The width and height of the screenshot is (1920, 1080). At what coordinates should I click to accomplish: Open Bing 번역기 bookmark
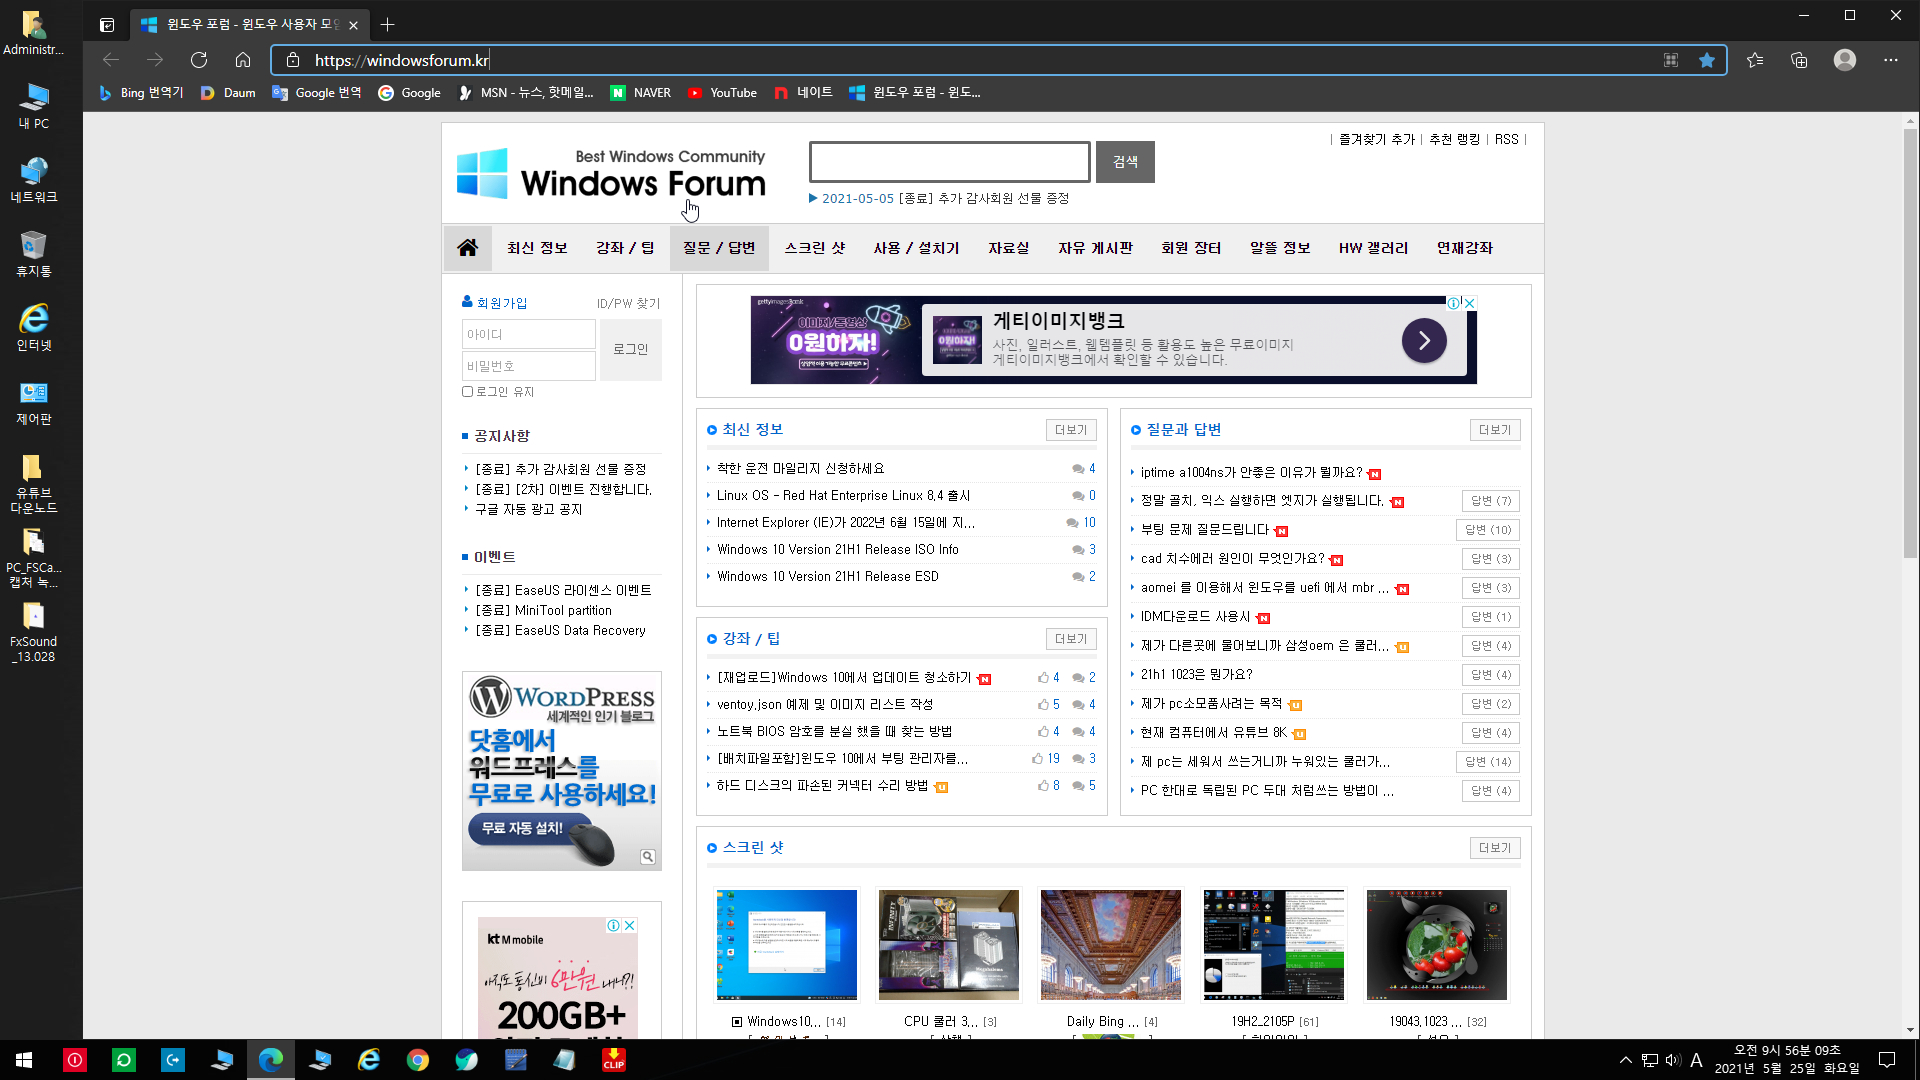click(141, 92)
